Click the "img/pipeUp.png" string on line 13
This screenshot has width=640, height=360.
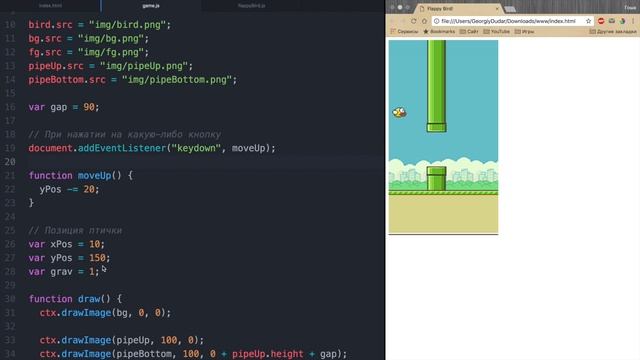coord(144,66)
